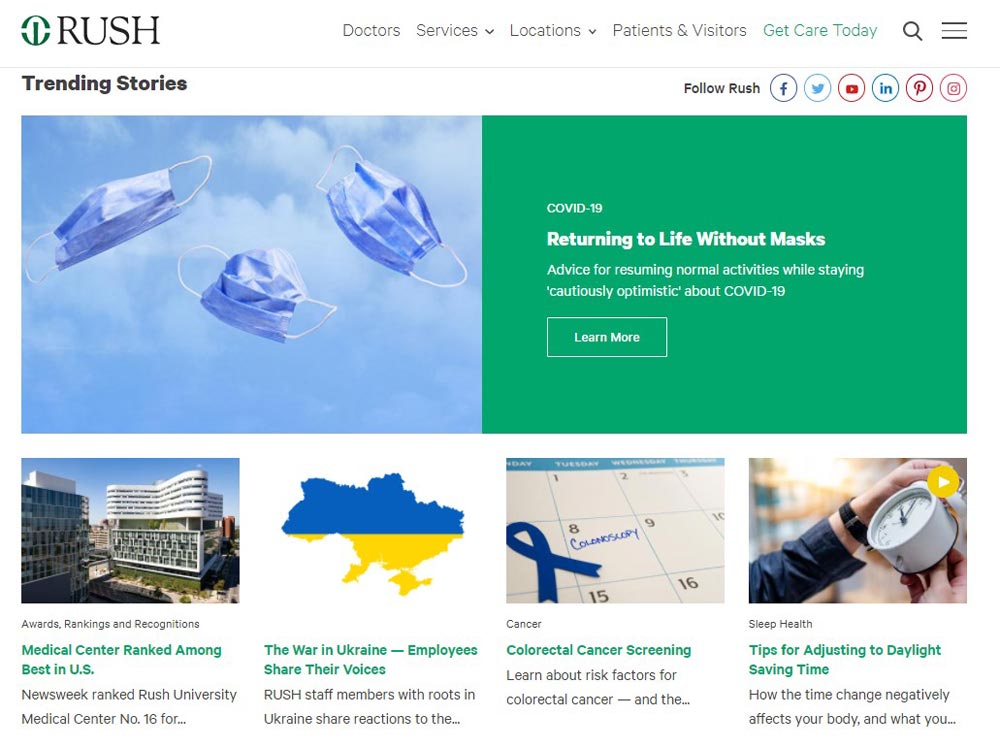Screen dimensions: 1000x748
Task: Expand the Locations dropdown
Action: click(553, 31)
